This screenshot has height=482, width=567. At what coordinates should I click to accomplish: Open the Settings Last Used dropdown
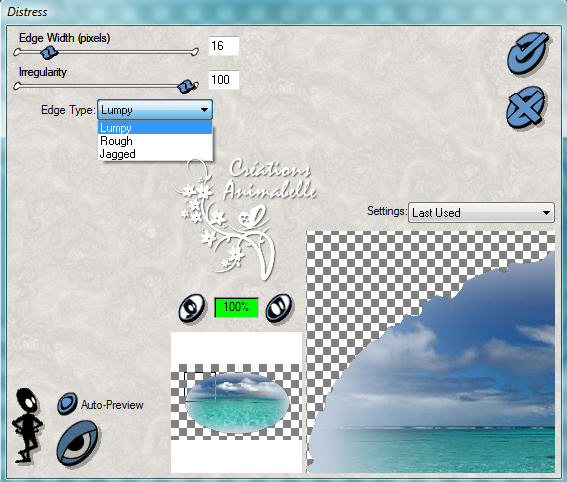coord(481,212)
